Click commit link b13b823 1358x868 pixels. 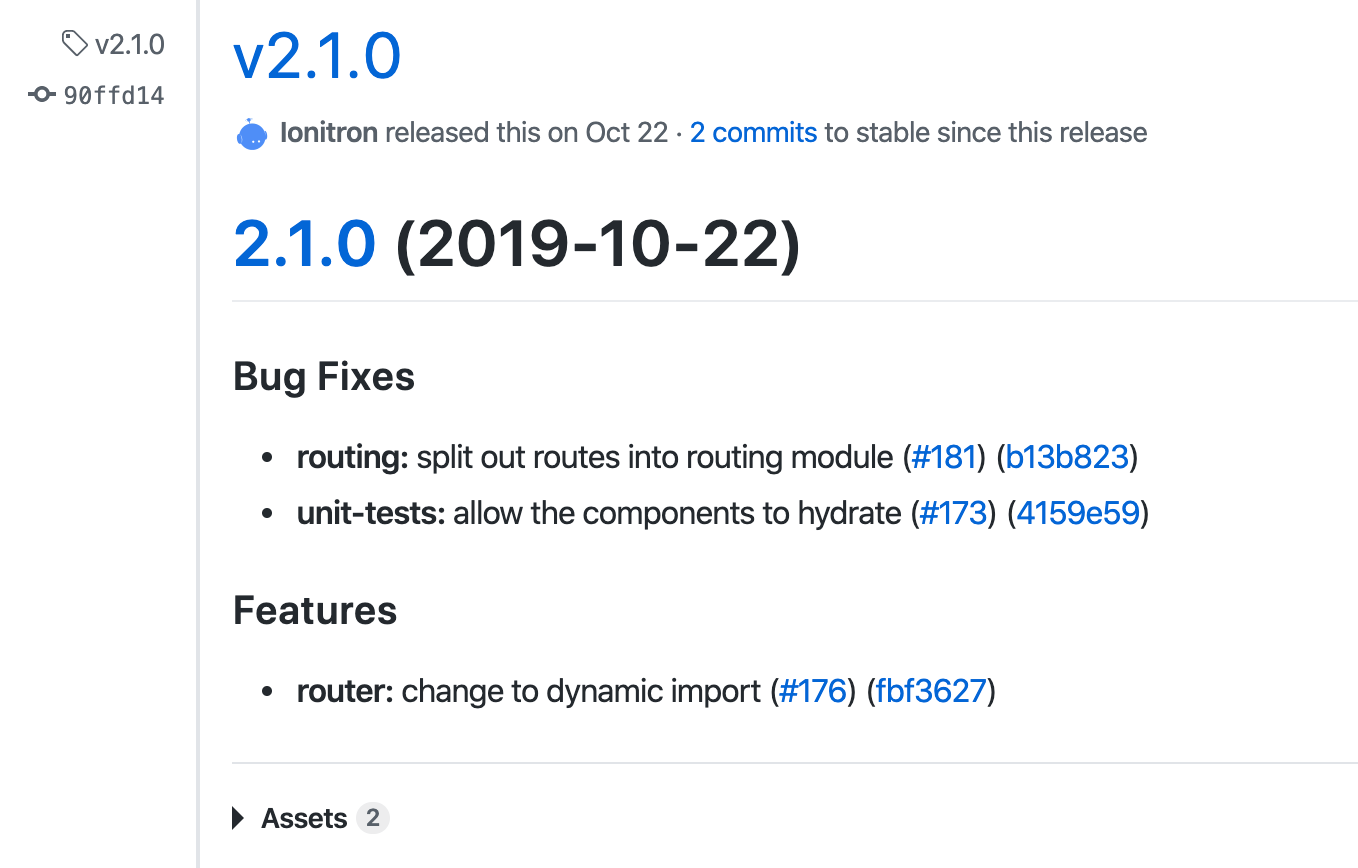coord(1066,457)
